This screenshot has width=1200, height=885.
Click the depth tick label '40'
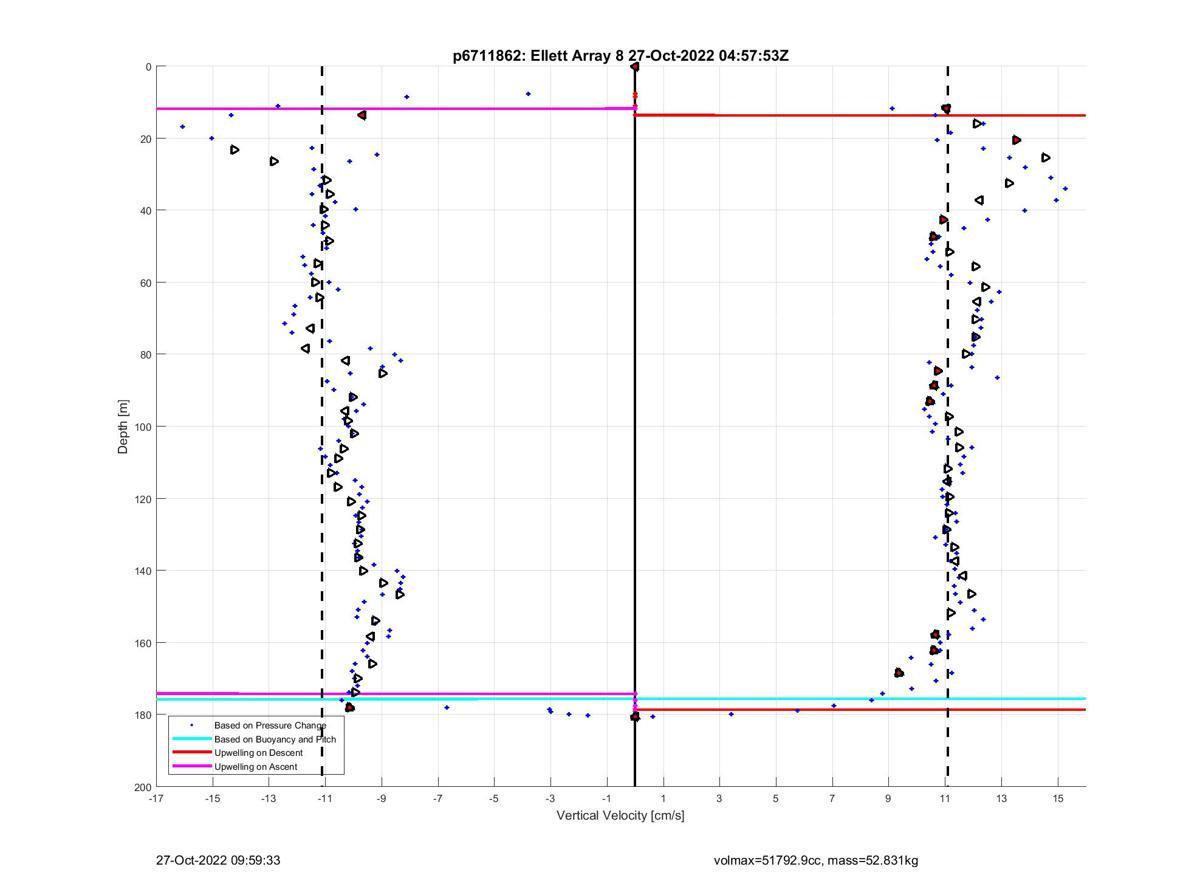click(145, 211)
